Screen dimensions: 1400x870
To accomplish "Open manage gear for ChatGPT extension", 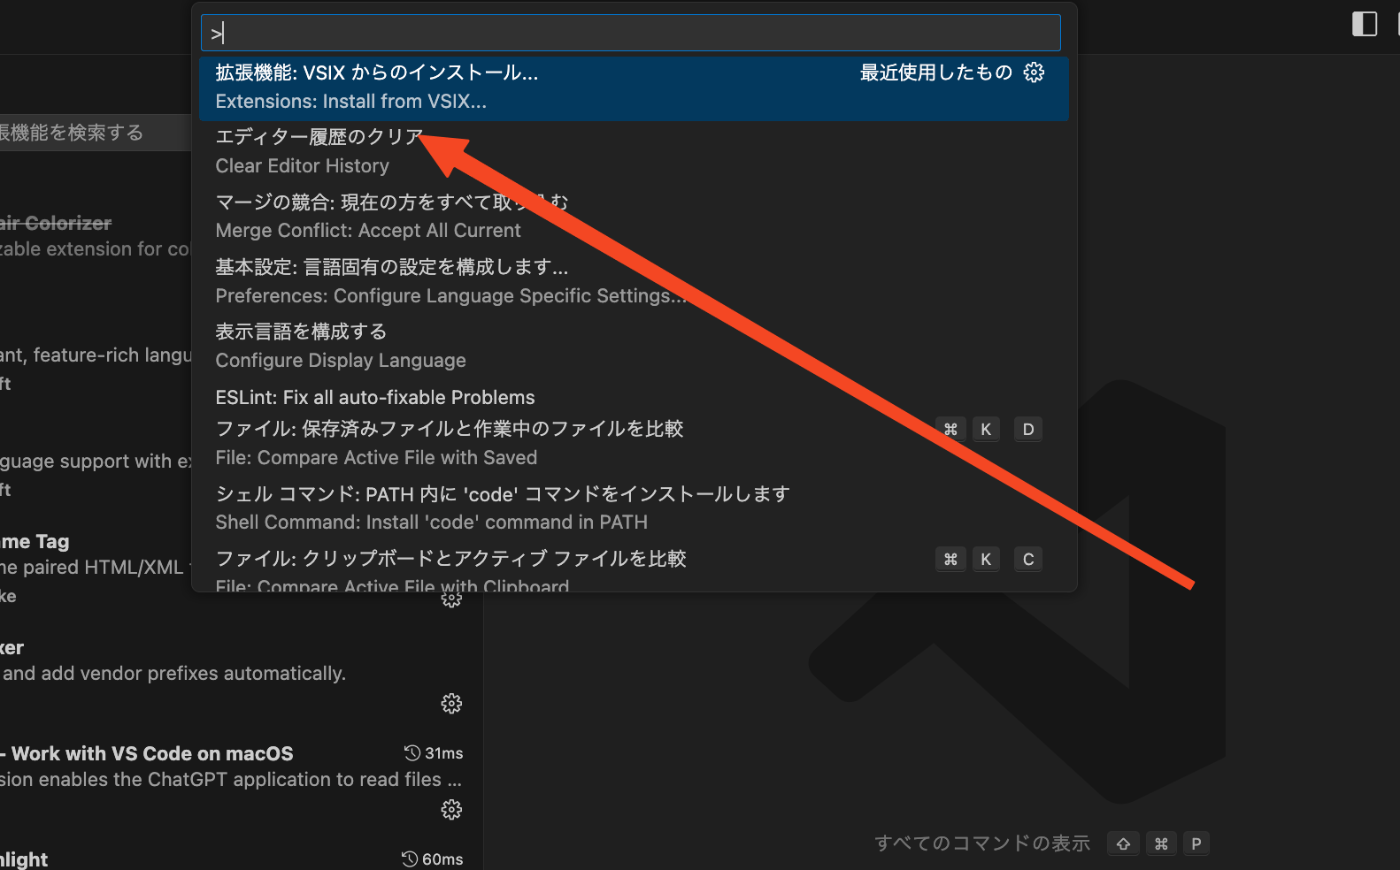I will (x=451, y=809).
